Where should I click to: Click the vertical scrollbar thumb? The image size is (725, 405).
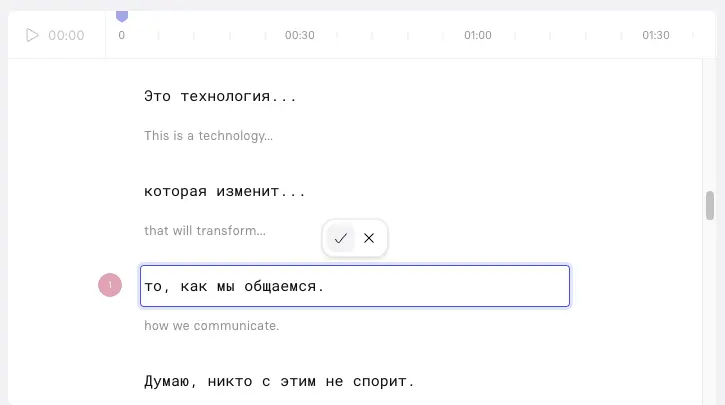(x=710, y=205)
